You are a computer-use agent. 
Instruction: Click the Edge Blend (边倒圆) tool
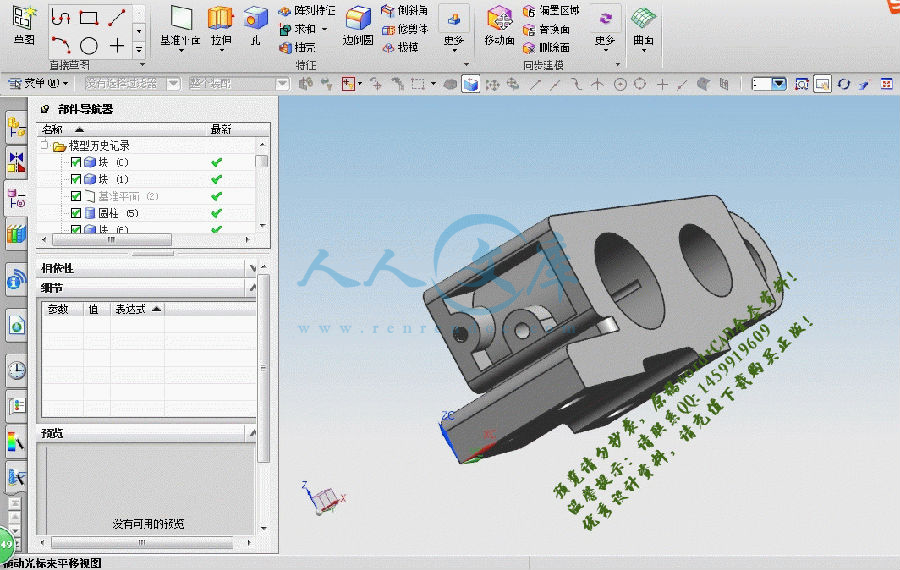[x=358, y=26]
